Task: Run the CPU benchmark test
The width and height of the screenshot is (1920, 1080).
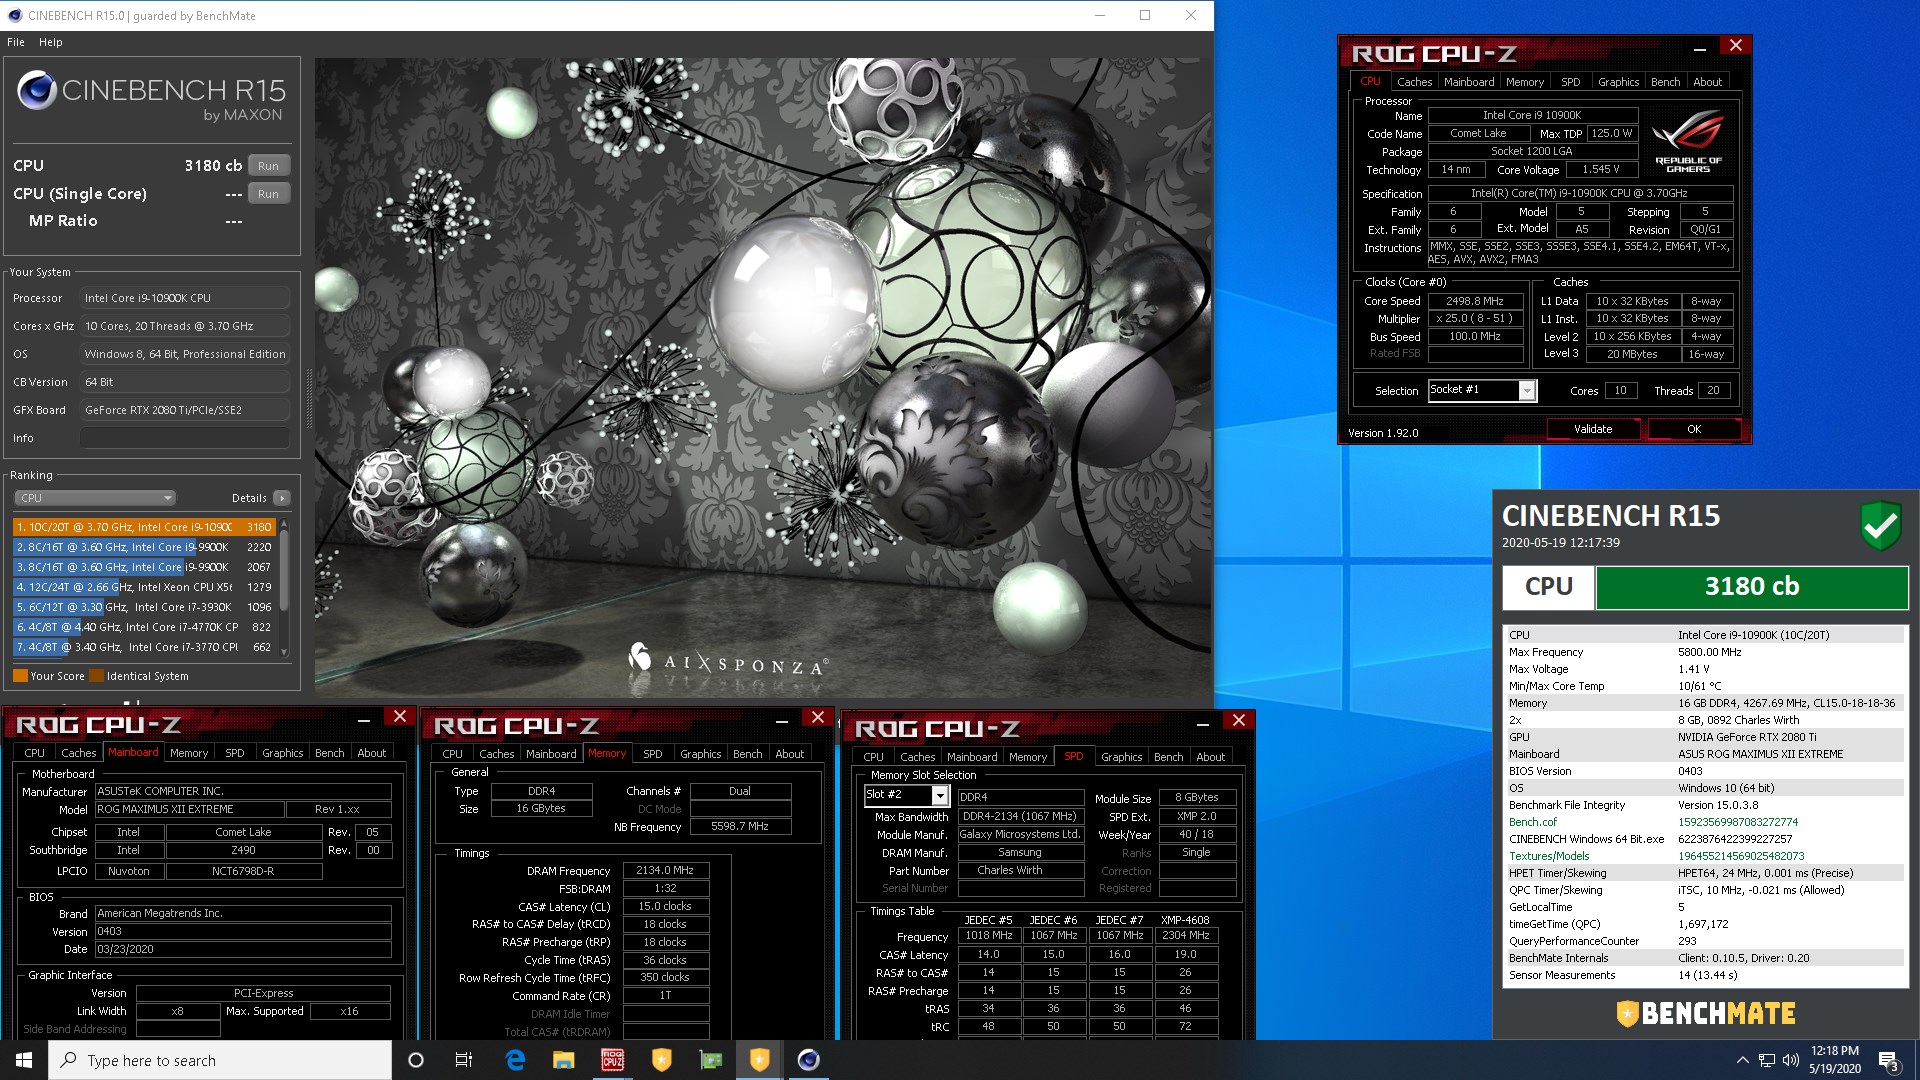Action: [268, 166]
